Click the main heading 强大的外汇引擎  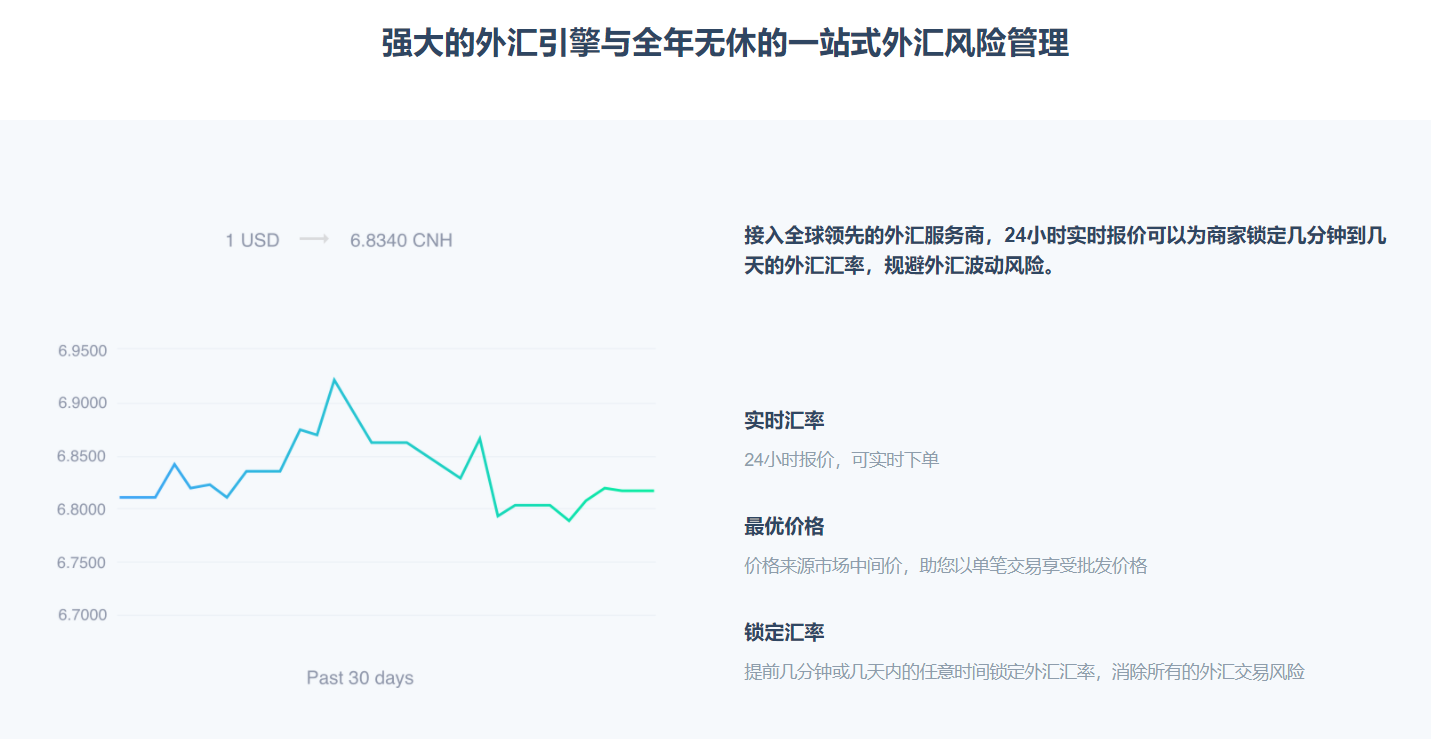pyautogui.click(x=725, y=44)
